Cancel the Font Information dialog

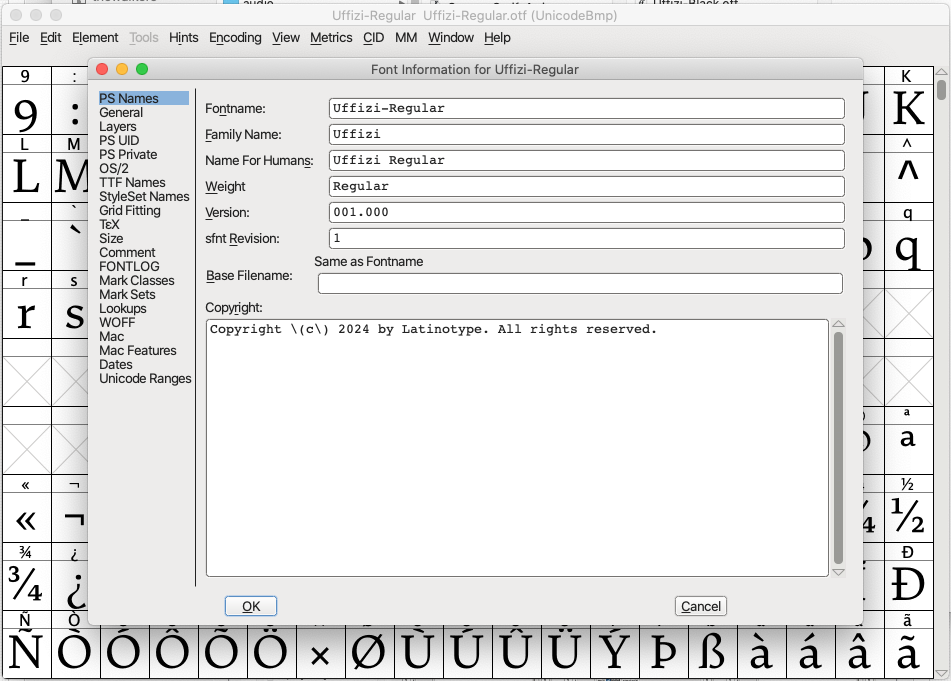pos(701,606)
